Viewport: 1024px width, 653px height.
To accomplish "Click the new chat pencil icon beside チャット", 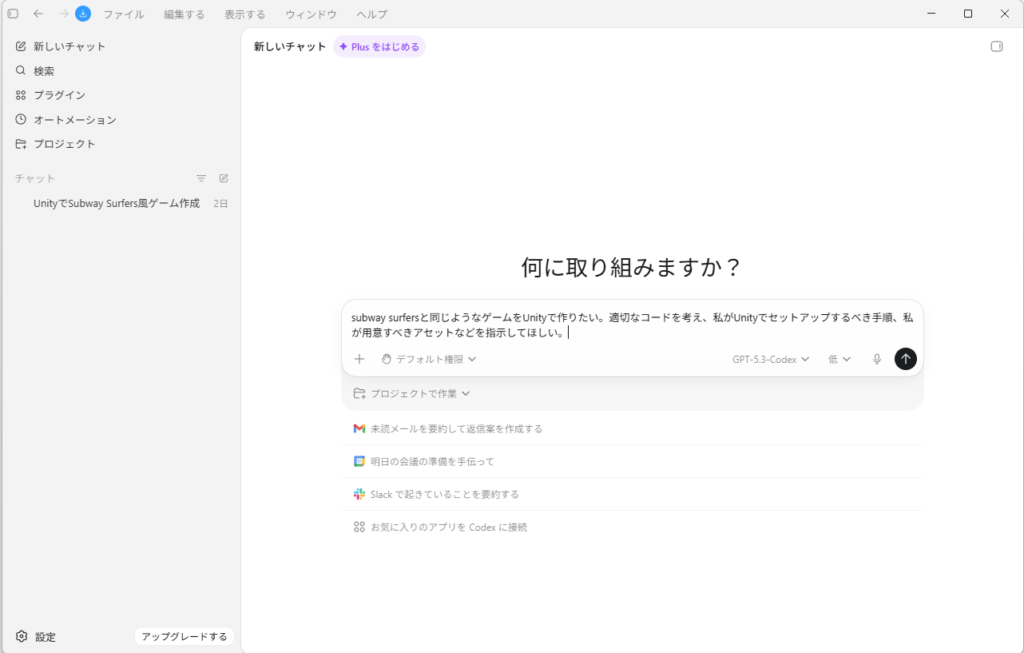I will (x=224, y=178).
